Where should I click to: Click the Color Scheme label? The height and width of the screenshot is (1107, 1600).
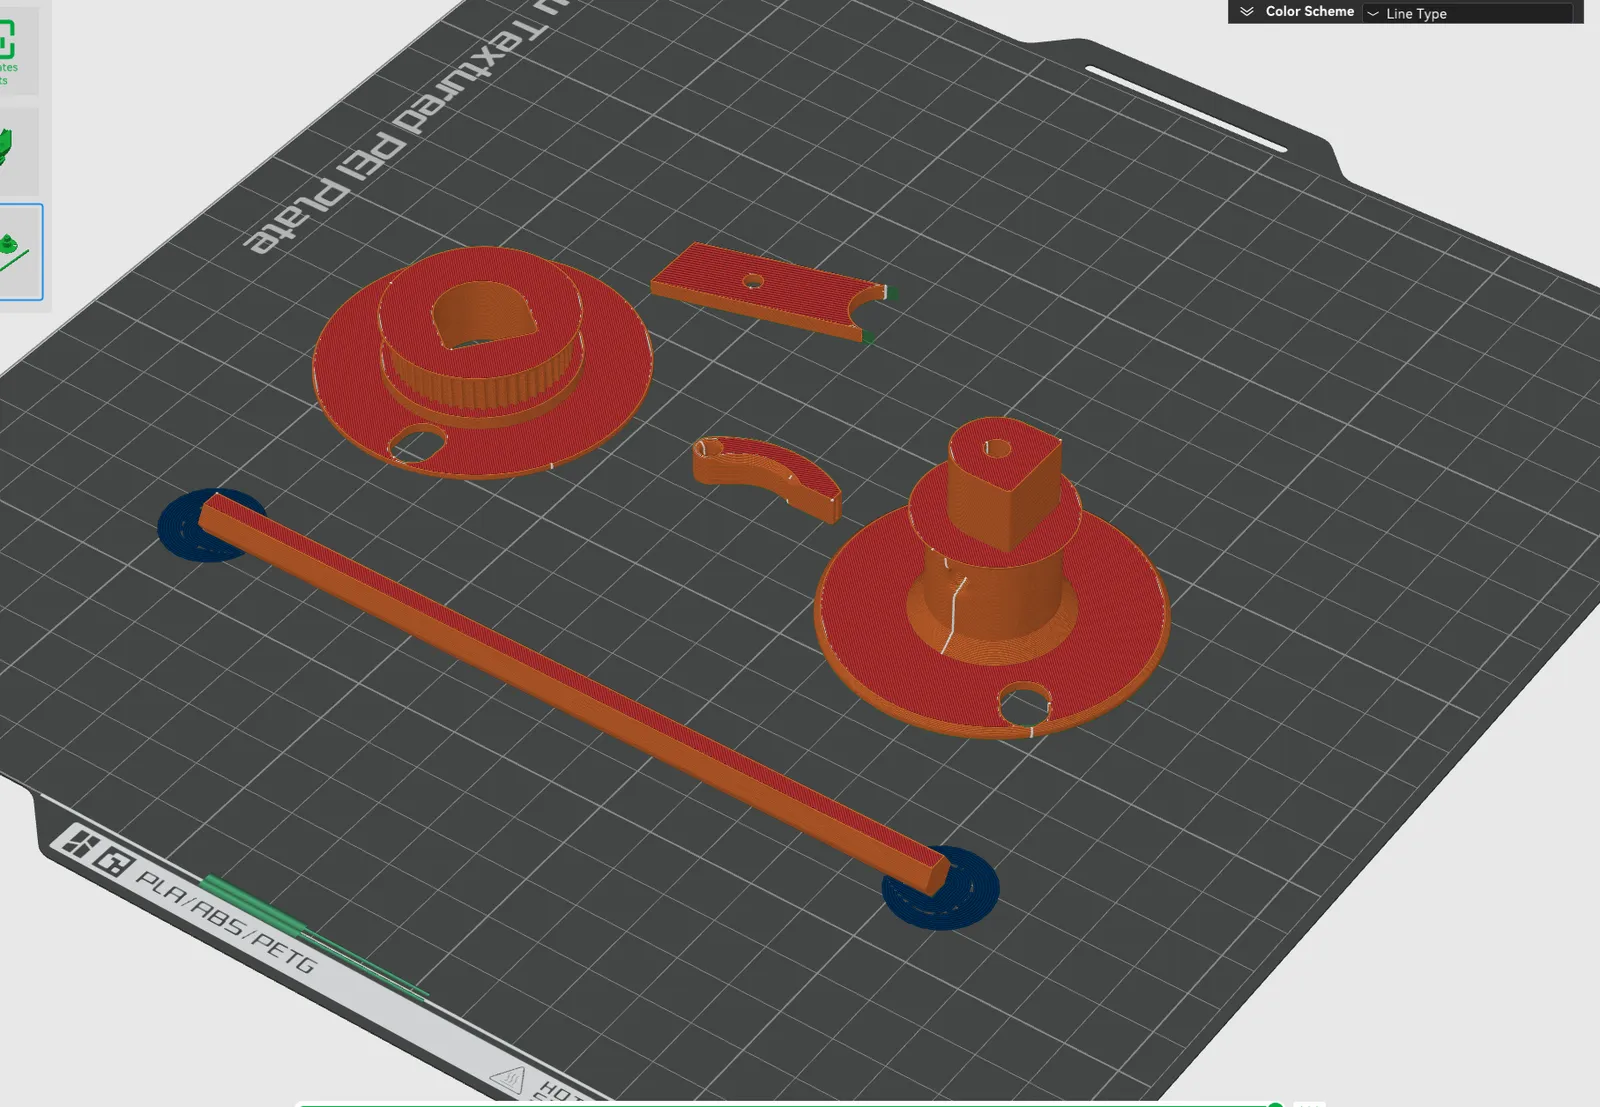1309,12
